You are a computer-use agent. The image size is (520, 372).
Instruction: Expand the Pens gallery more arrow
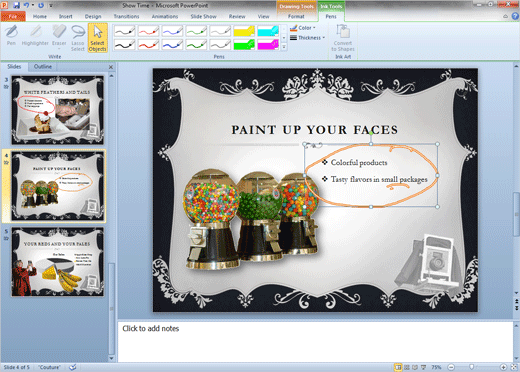point(284,47)
